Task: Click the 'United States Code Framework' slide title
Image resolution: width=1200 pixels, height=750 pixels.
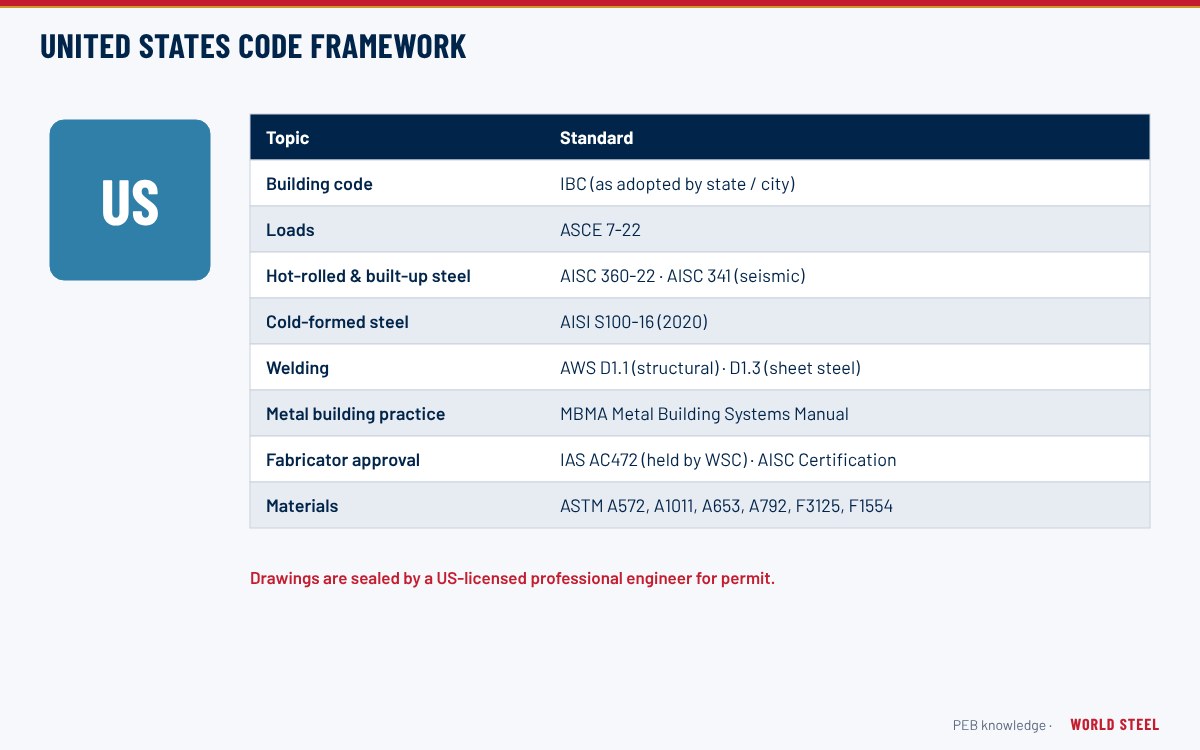Action: 253,46
